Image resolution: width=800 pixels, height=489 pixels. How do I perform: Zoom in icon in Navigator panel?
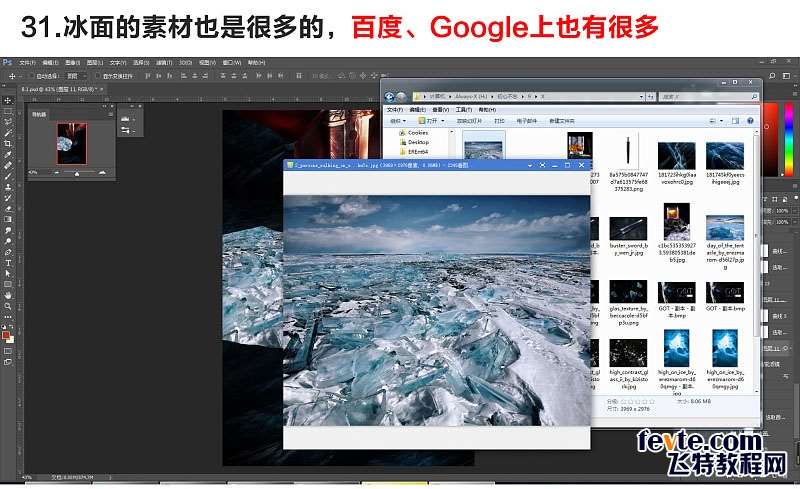pos(102,173)
